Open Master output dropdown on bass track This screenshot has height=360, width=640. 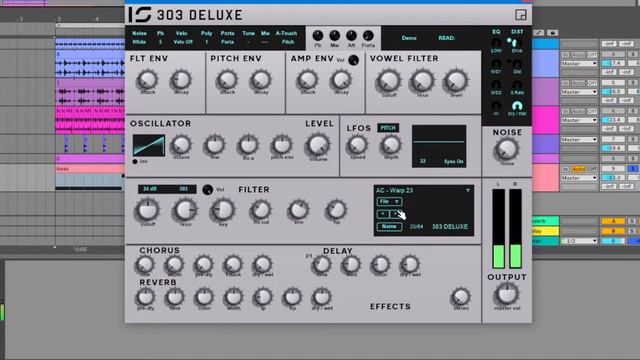579,178
